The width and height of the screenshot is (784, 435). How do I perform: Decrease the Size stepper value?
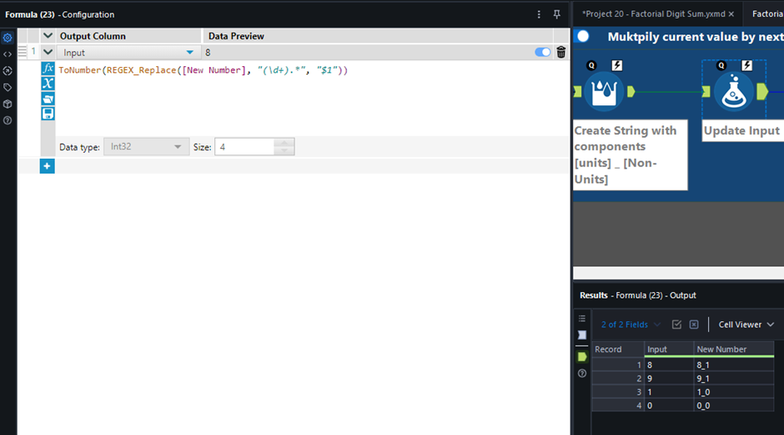pyautogui.click(x=284, y=150)
